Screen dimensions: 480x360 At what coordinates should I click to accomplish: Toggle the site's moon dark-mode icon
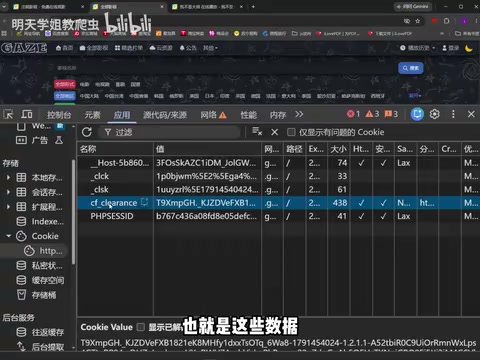pyautogui.click(x=469, y=48)
